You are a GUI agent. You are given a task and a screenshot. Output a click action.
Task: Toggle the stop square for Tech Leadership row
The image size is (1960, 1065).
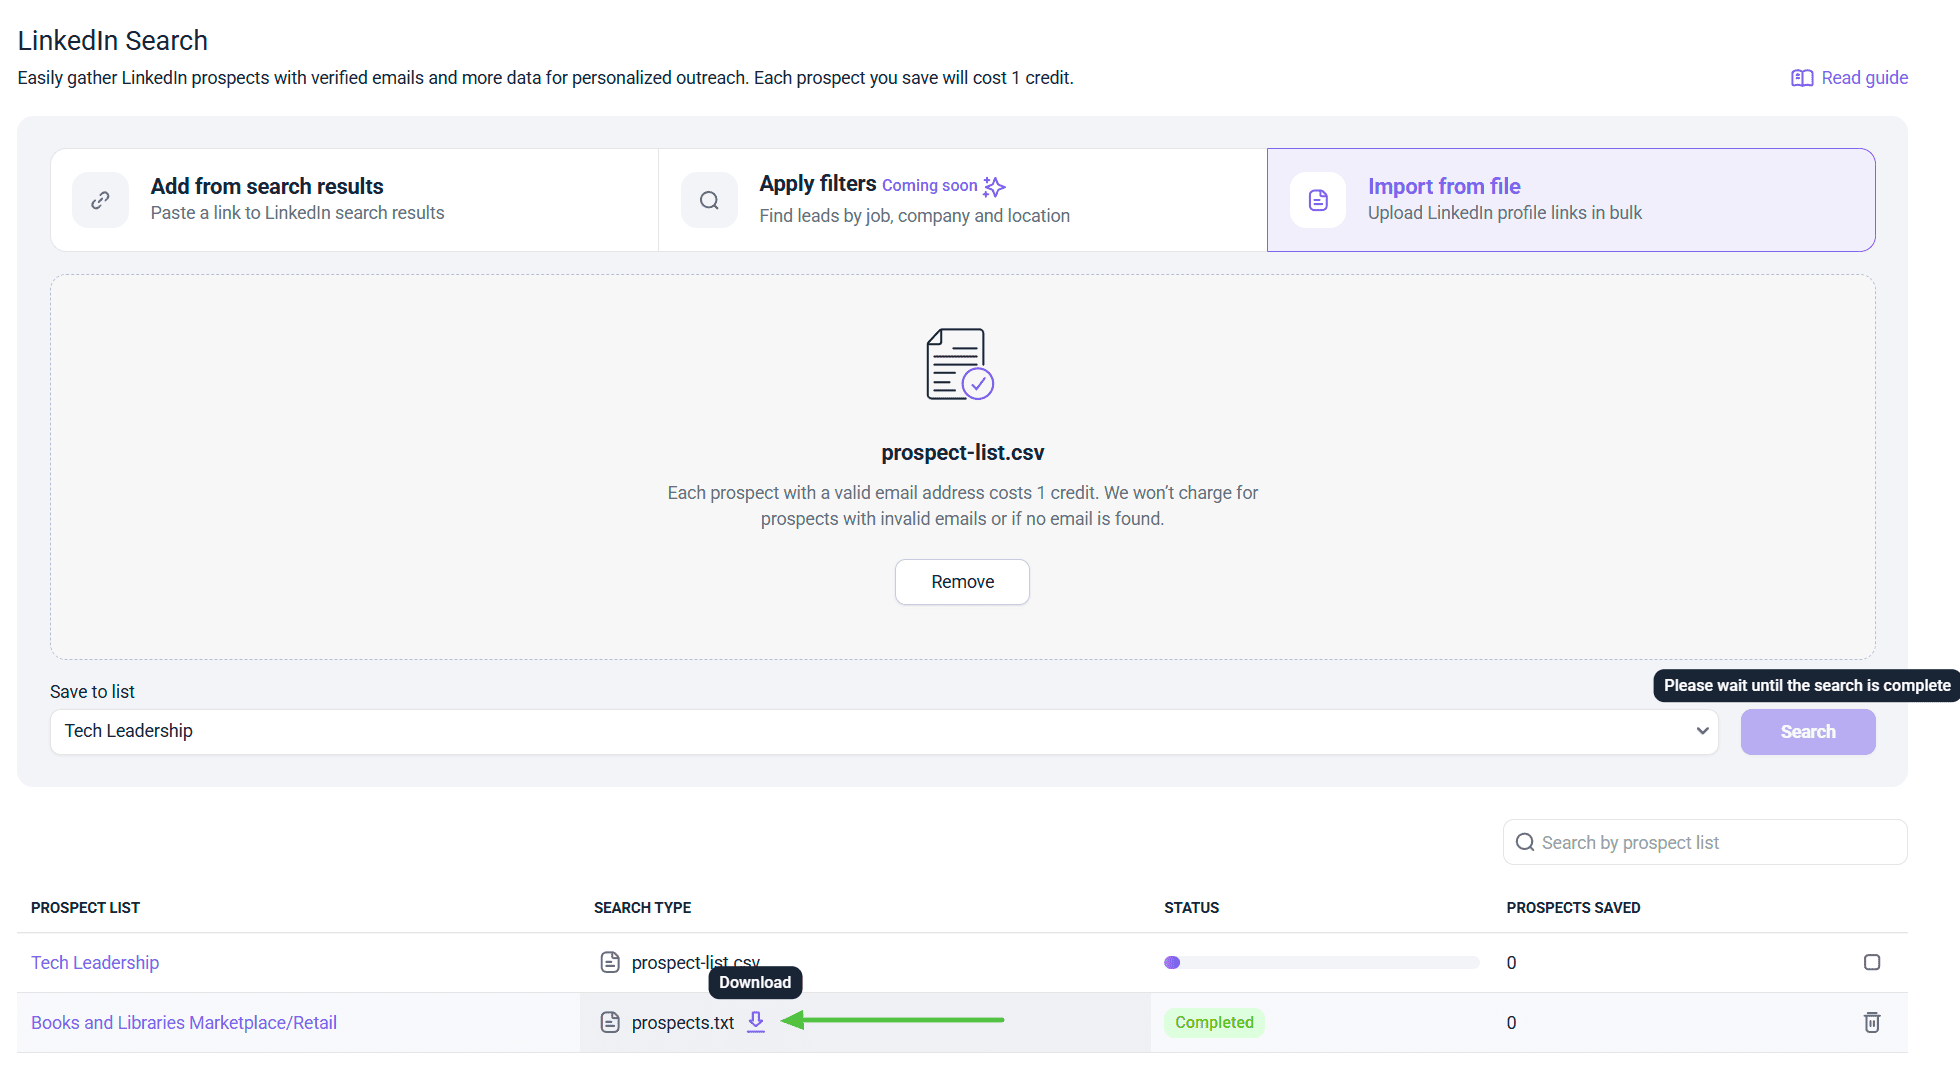(1872, 962)
